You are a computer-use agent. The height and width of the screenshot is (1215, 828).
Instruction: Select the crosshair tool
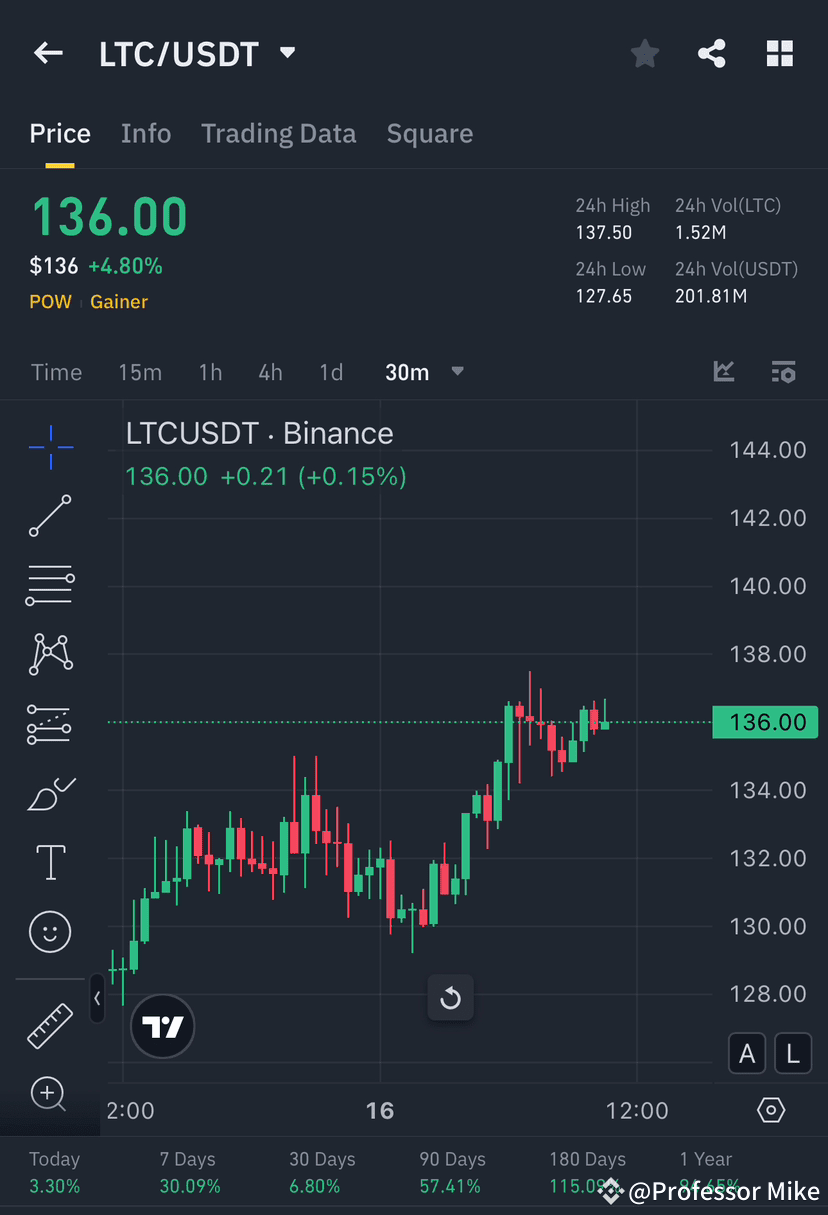(49, 447)
